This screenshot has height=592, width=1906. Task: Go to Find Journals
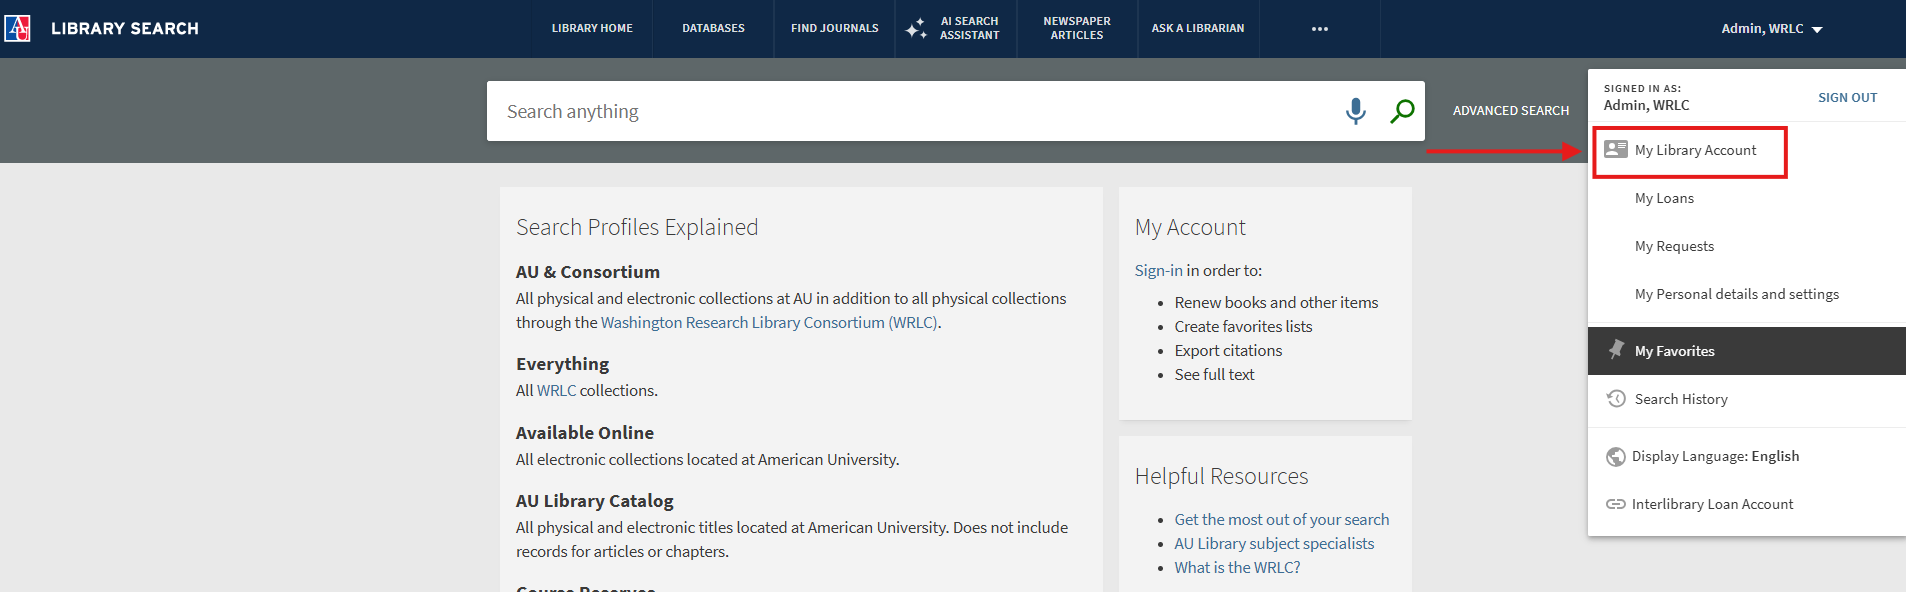click(x=834, y=29)
